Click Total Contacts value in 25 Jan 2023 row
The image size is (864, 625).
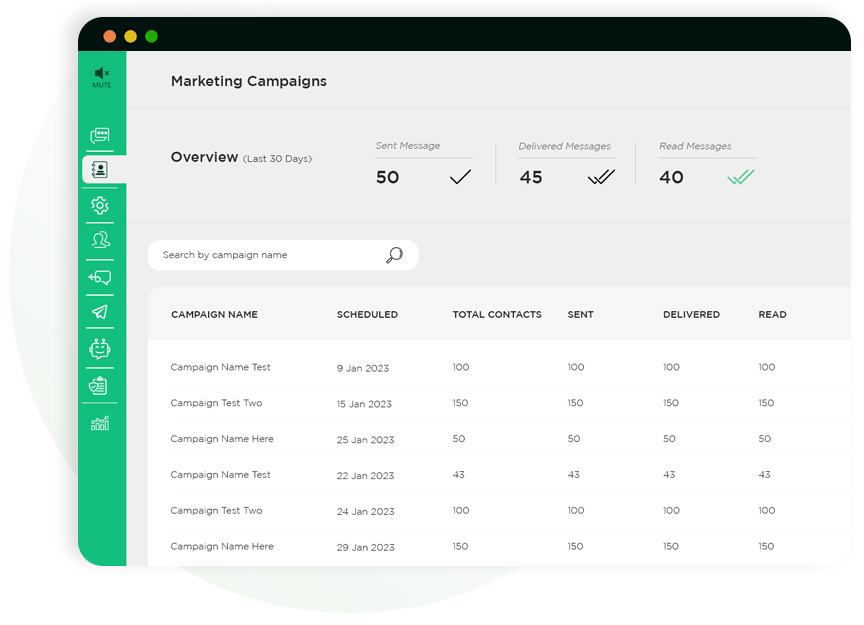click(x=458, y=439)
